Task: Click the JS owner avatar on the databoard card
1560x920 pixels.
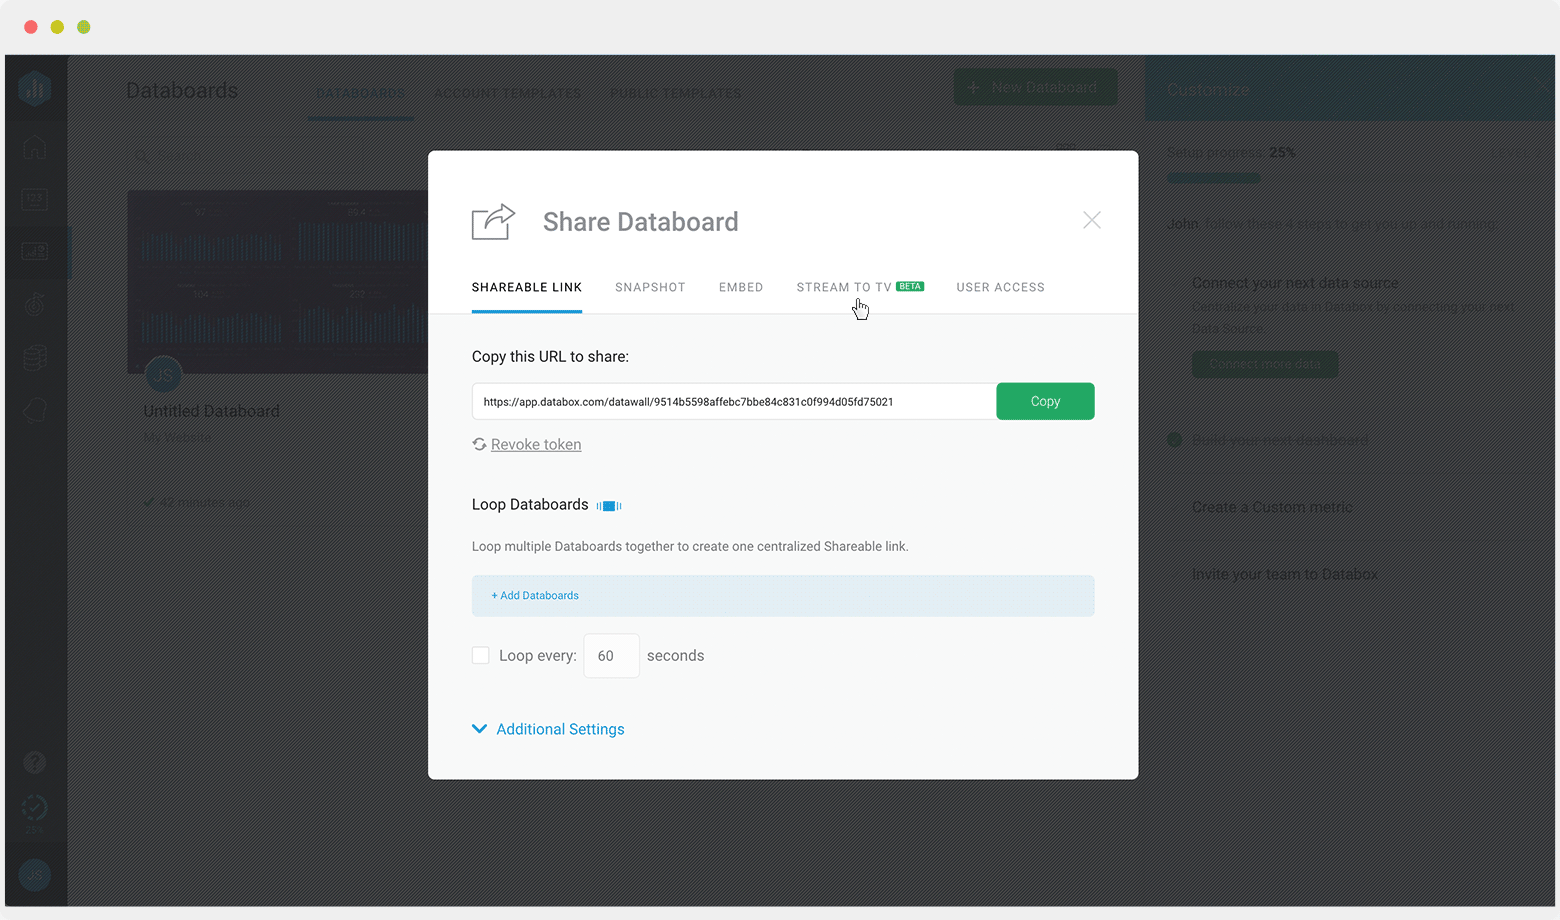Action: click(164, 376)
